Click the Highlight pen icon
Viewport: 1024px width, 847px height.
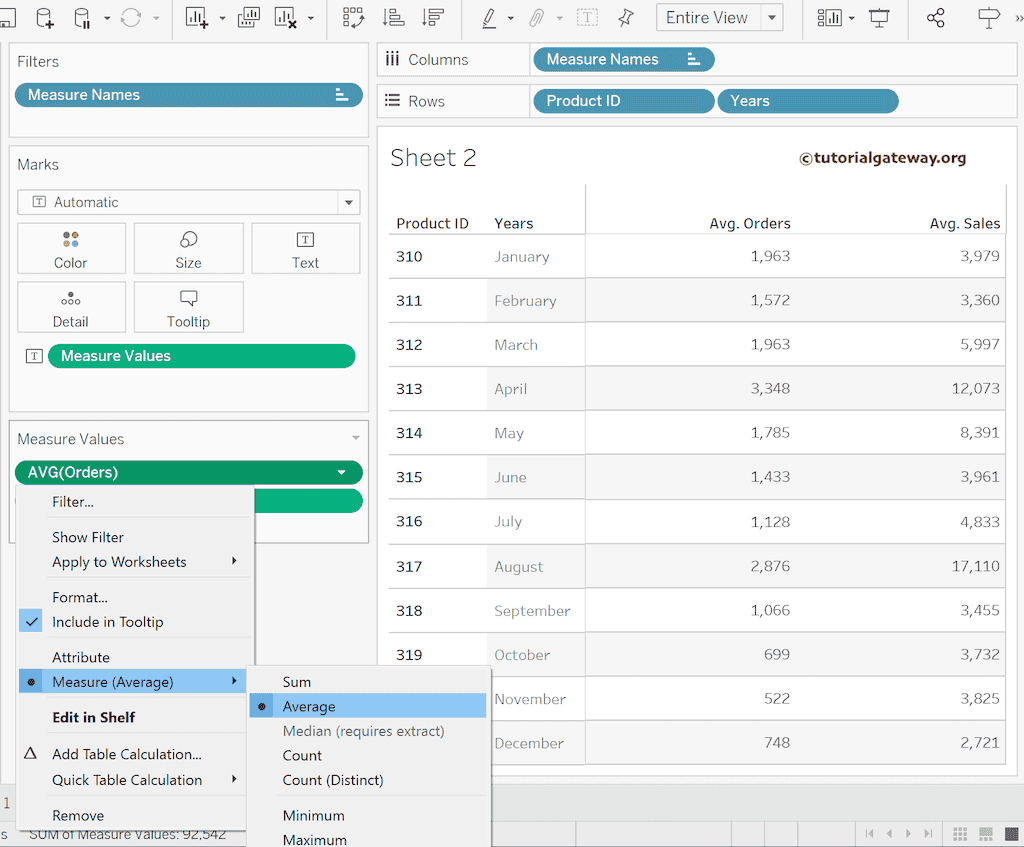pyautogui.click(x=489, y=18)
